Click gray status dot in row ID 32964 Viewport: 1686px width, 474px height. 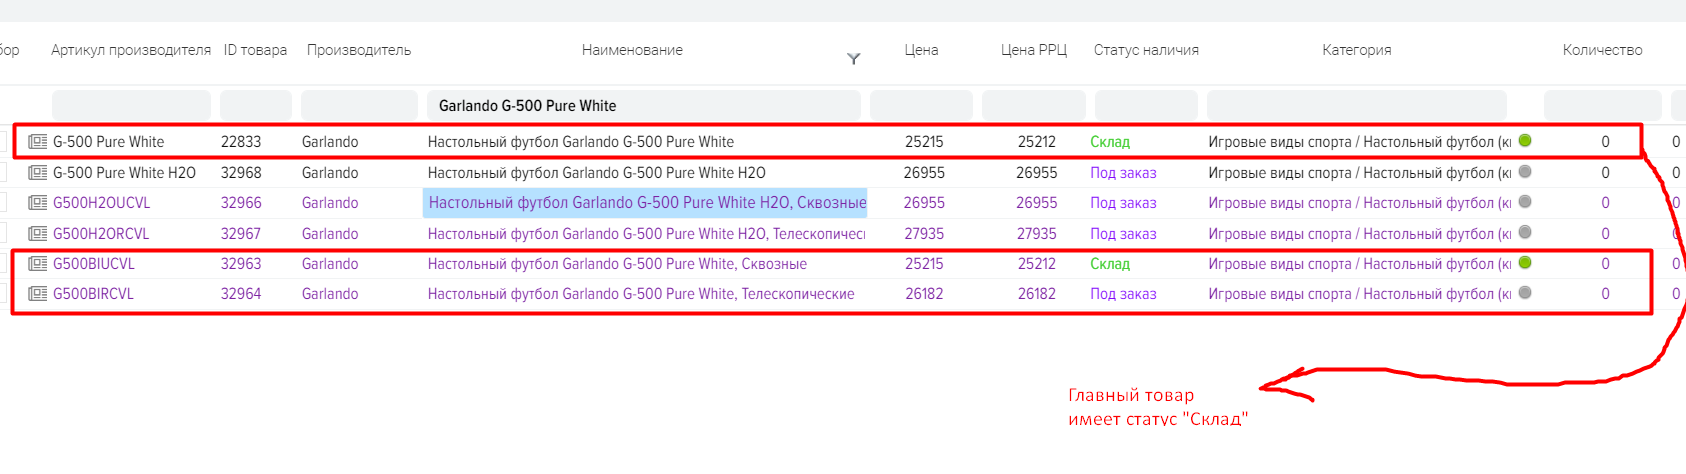coord(1525,293)
